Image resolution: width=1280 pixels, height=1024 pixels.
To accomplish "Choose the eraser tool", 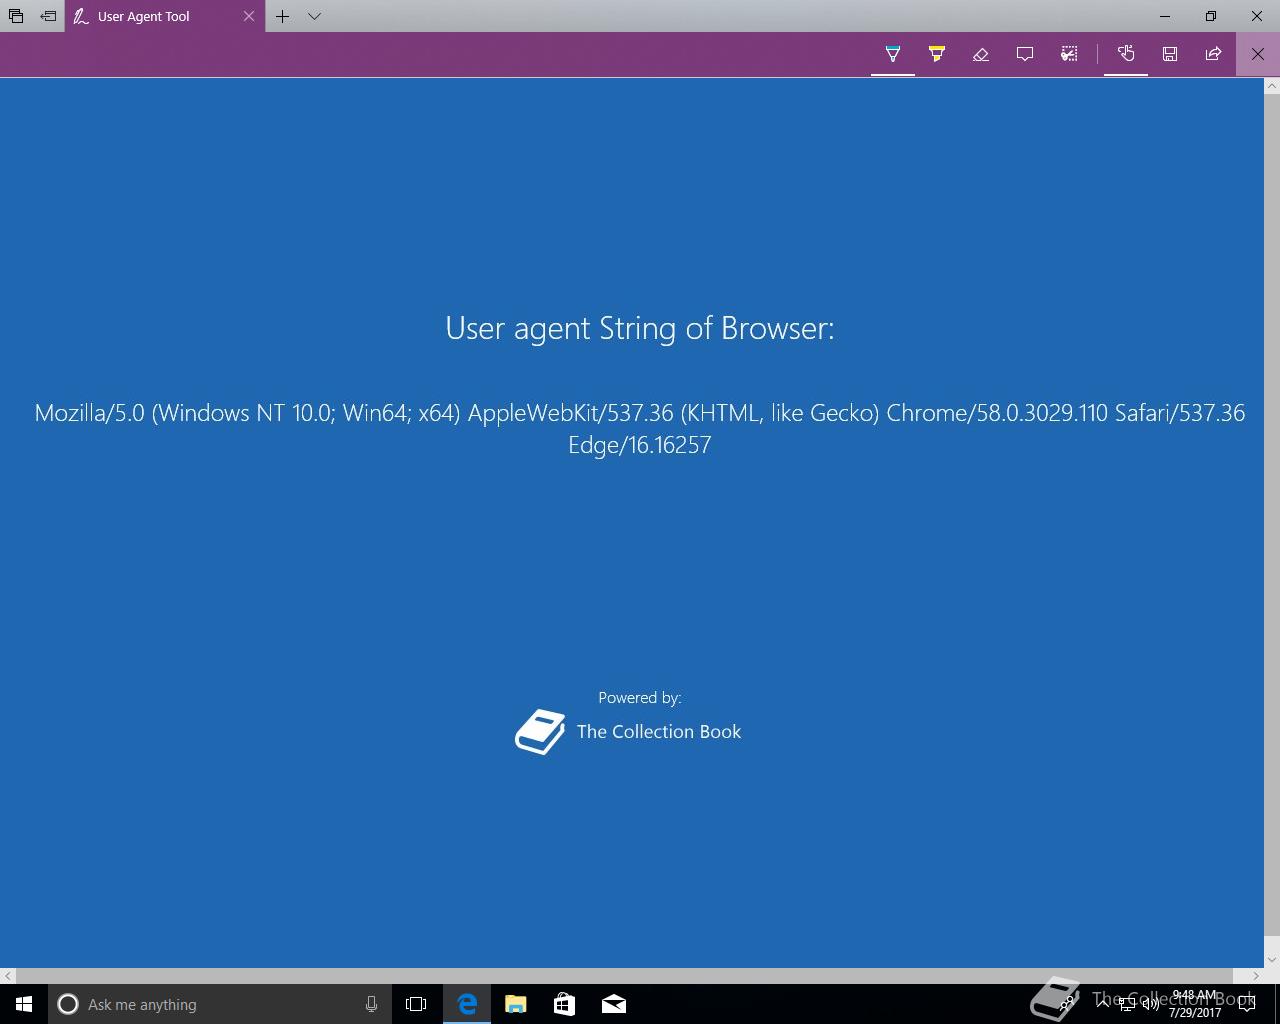I will click(x=981, y=54).
